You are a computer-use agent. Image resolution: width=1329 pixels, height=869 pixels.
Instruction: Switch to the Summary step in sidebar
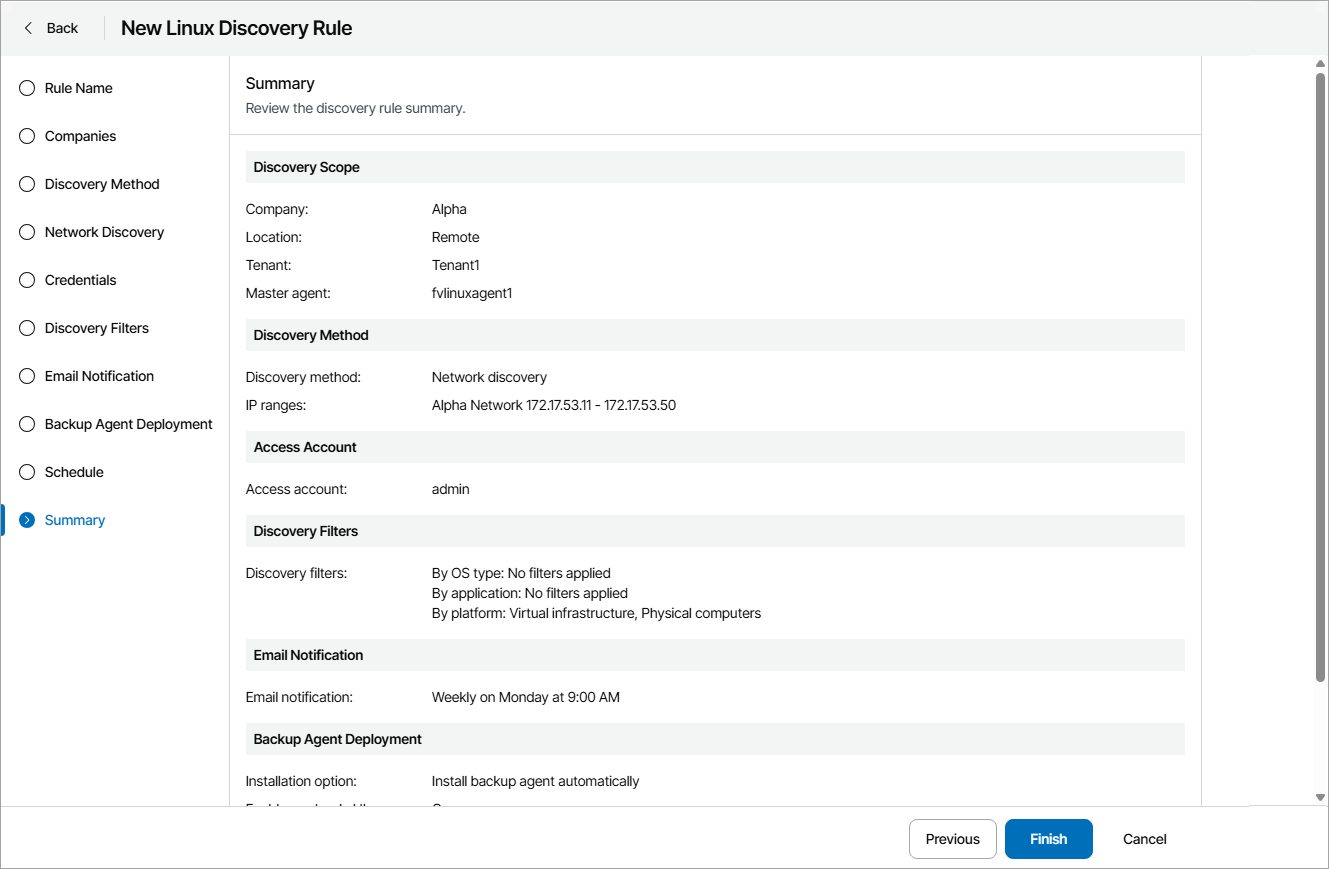pos(74,520)
